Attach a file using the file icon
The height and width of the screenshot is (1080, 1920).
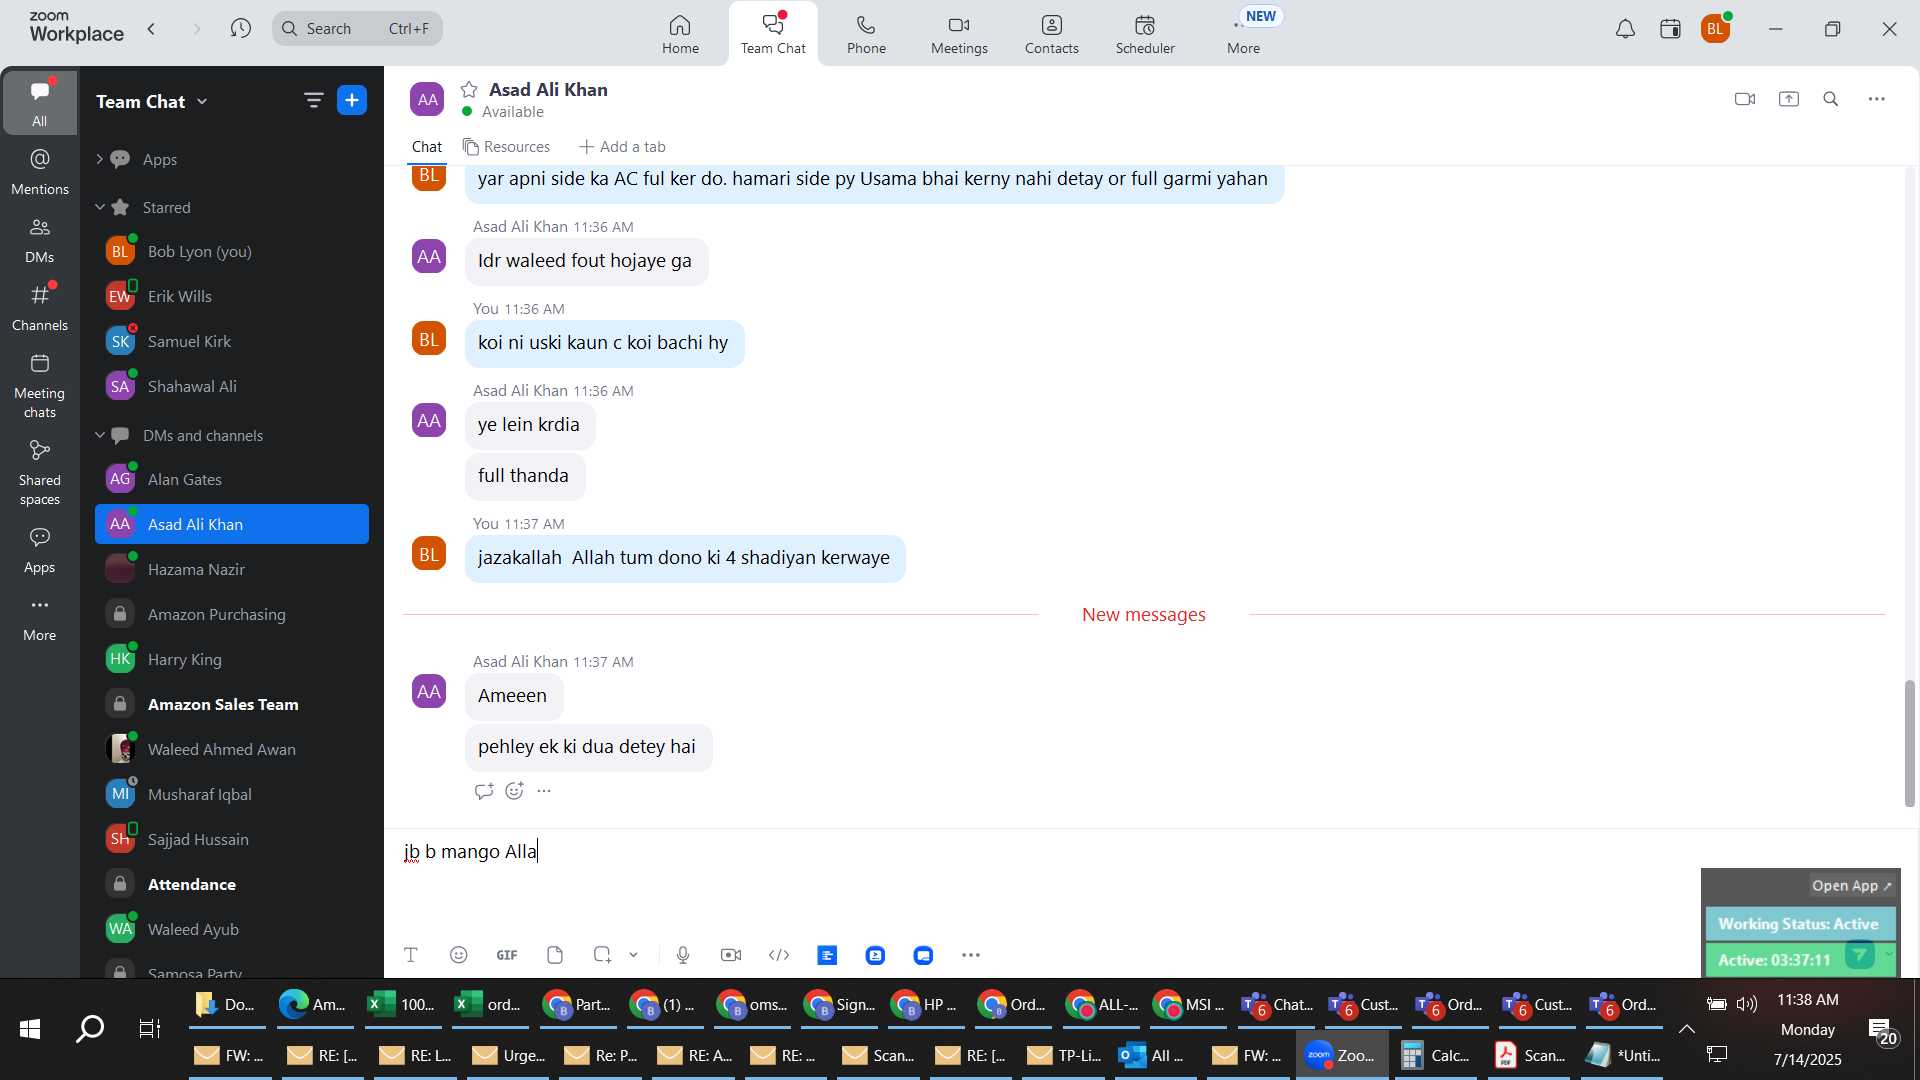555,956
